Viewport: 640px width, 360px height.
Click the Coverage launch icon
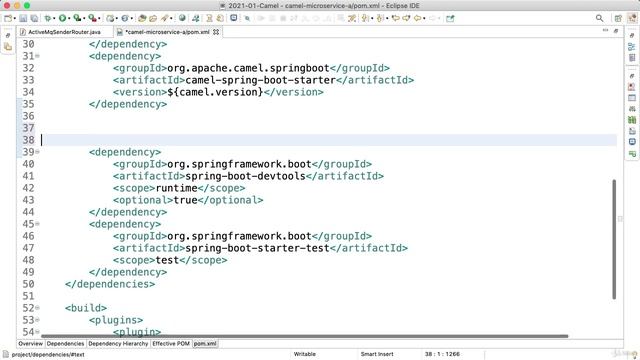tap(77, 18)
